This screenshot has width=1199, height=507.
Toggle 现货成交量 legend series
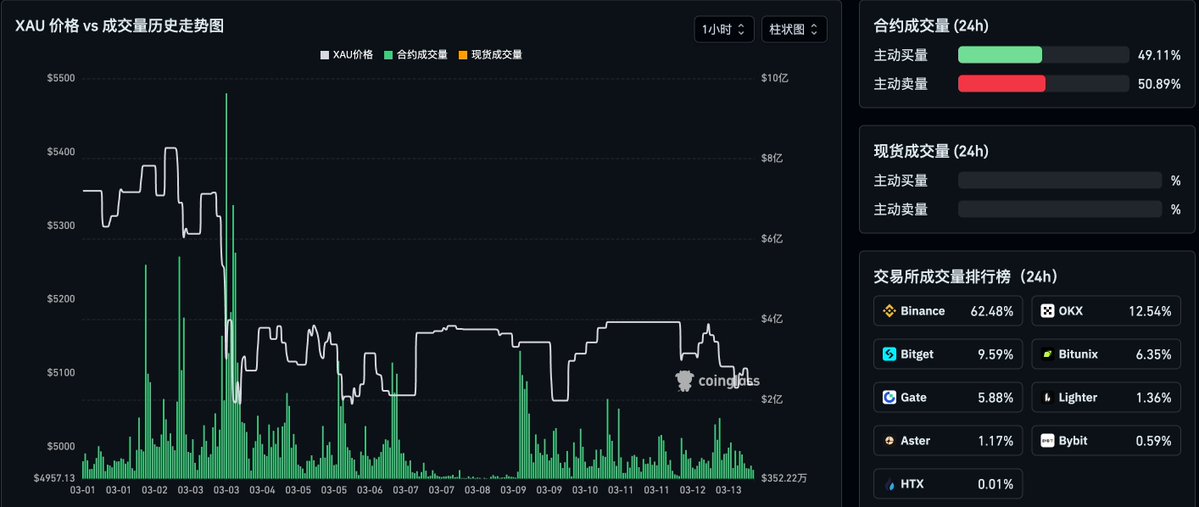(490, 55)
